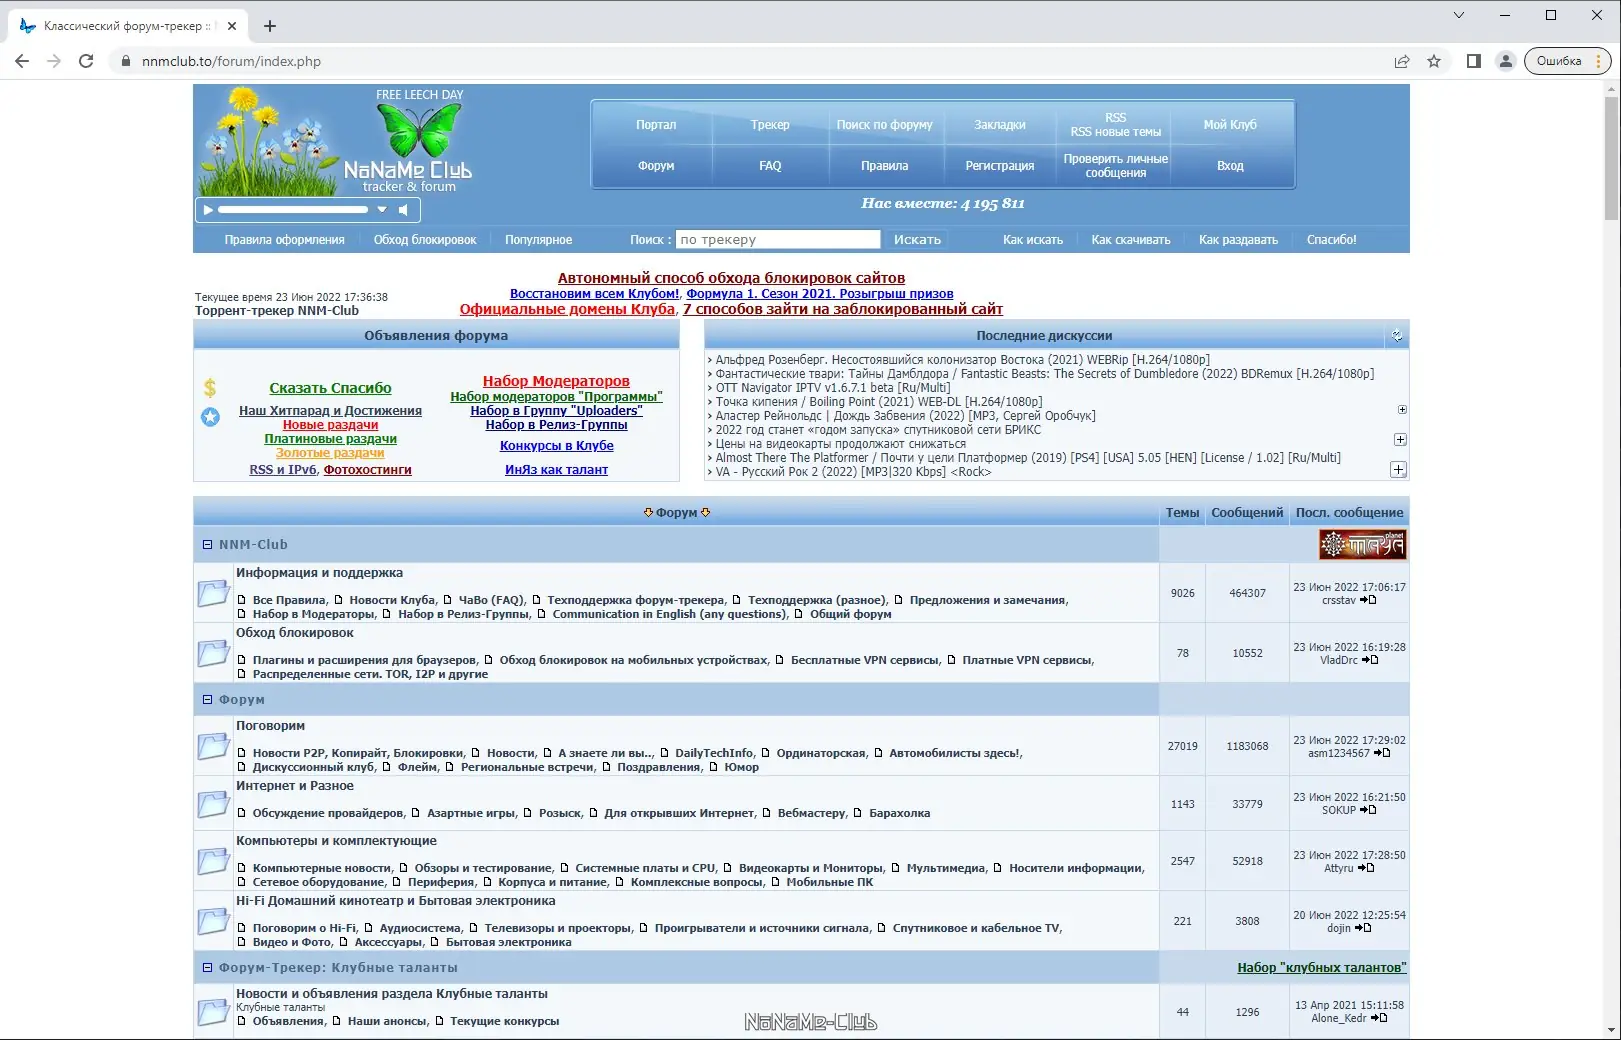The width and height of the screenshot is (1621, 1040).
Task: Open the FAQ menu item
Action: click(x=770, y=166)
